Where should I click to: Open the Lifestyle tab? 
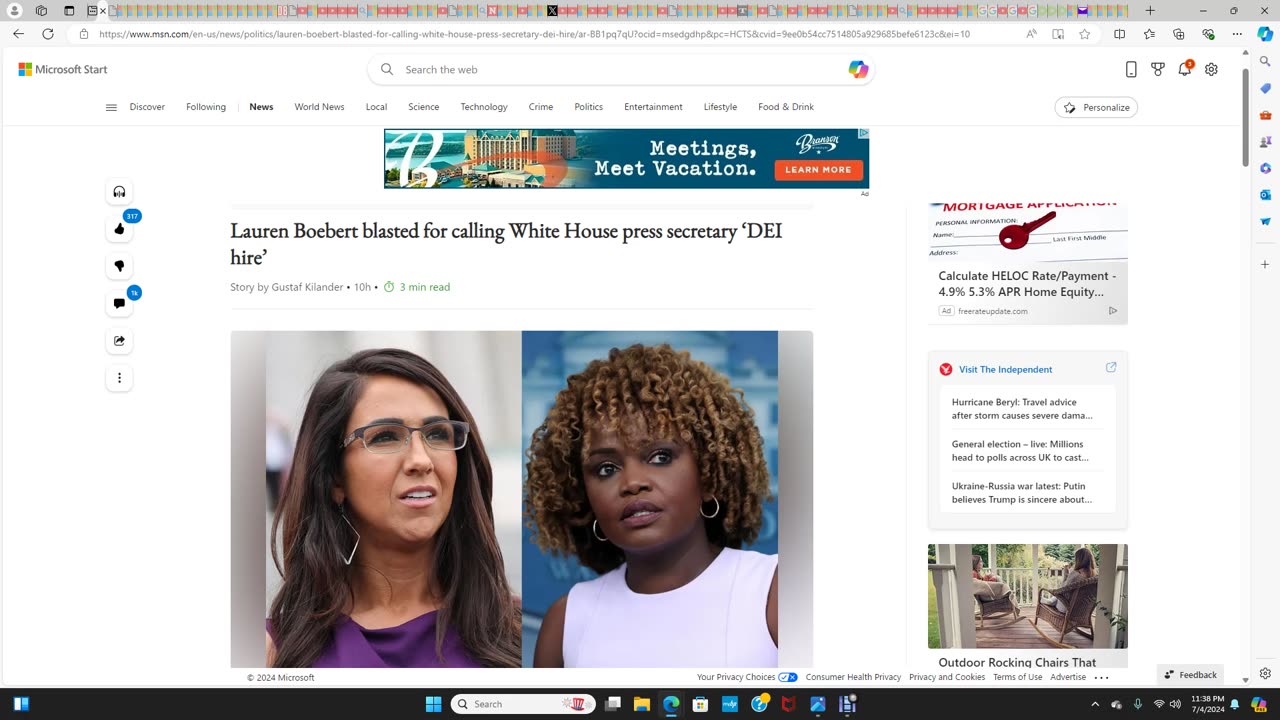(720, 107)
